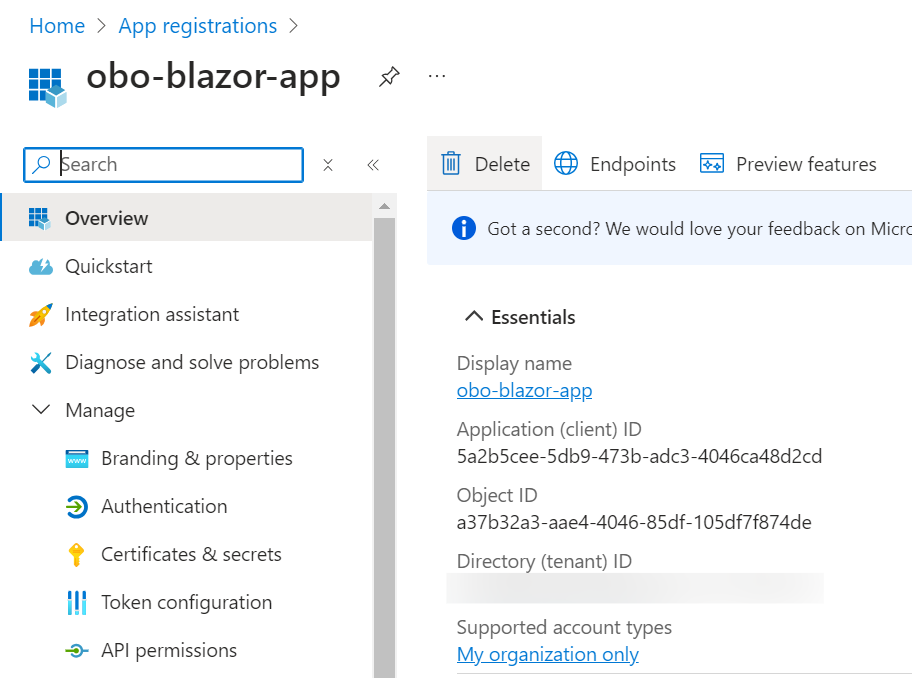Open the obo-blazor-app display name link
Viewport: 912px width, 678px height.
coord(525,390)
